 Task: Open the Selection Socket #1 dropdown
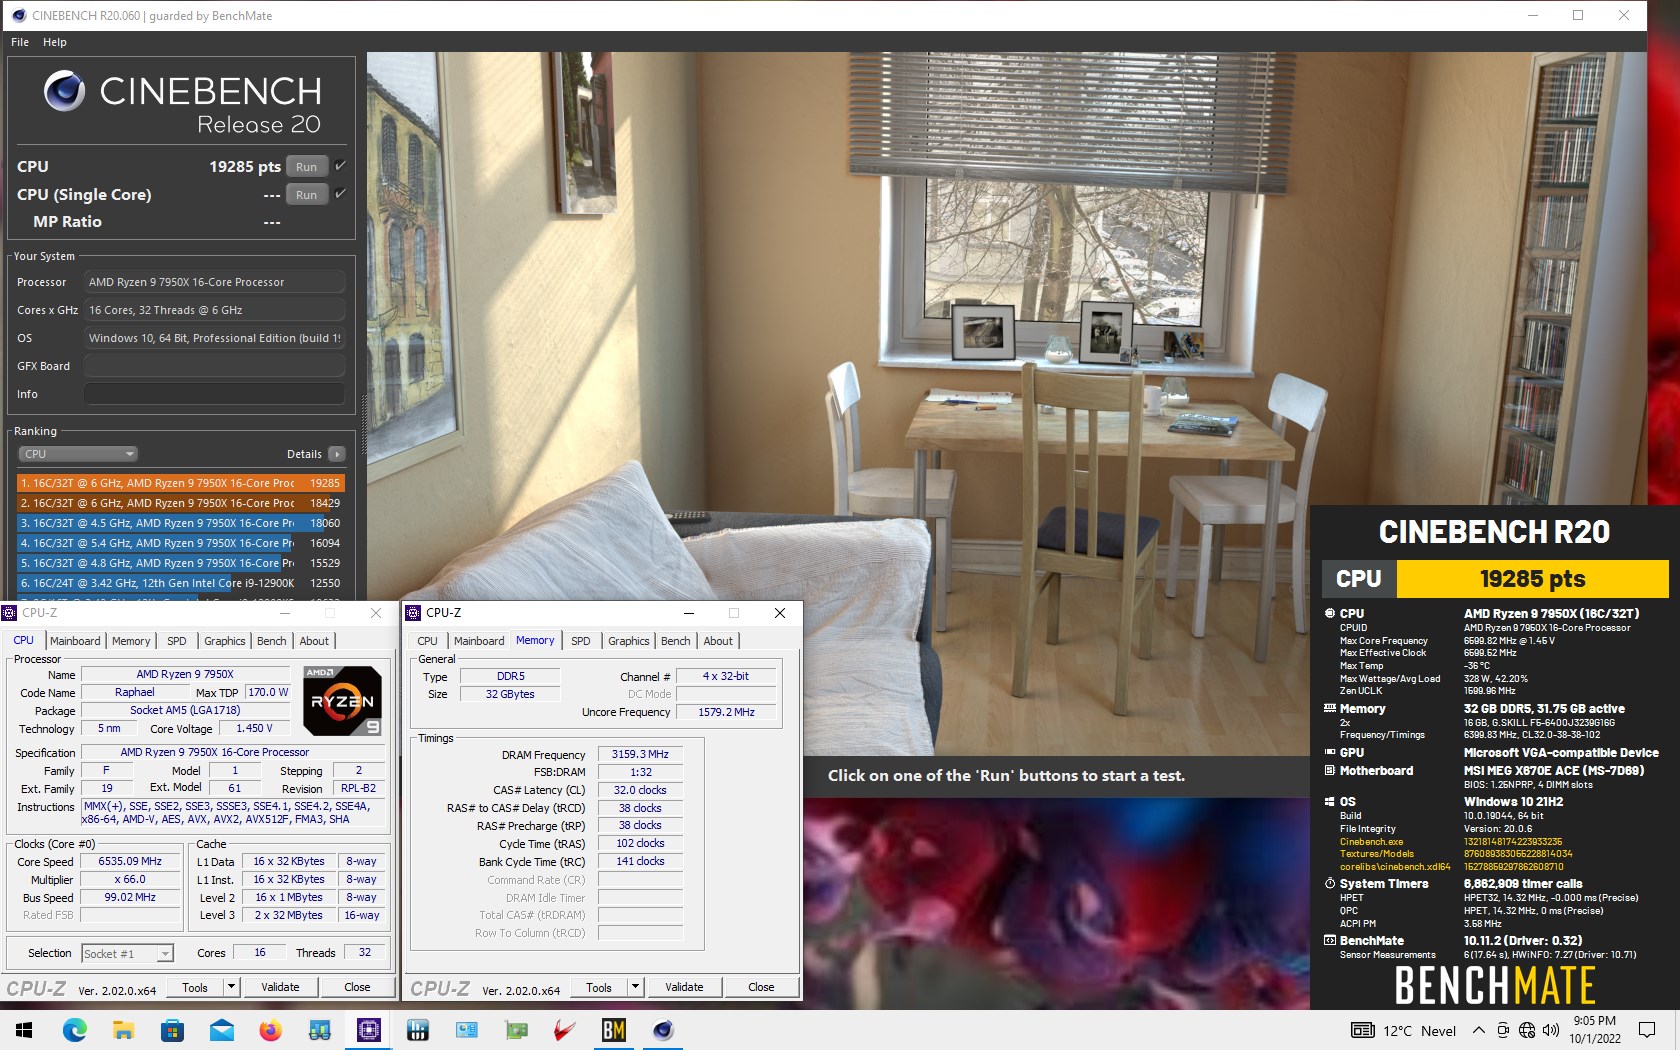pyautogui.click(x=127, y=954)
